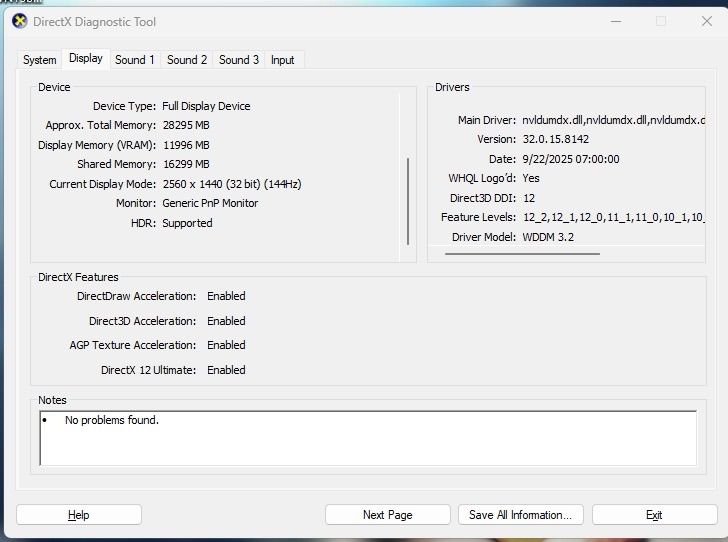This screenshot has width=728, height=542.
Task: Select the Feature Levels value text
Action: [x=613, y=217]
